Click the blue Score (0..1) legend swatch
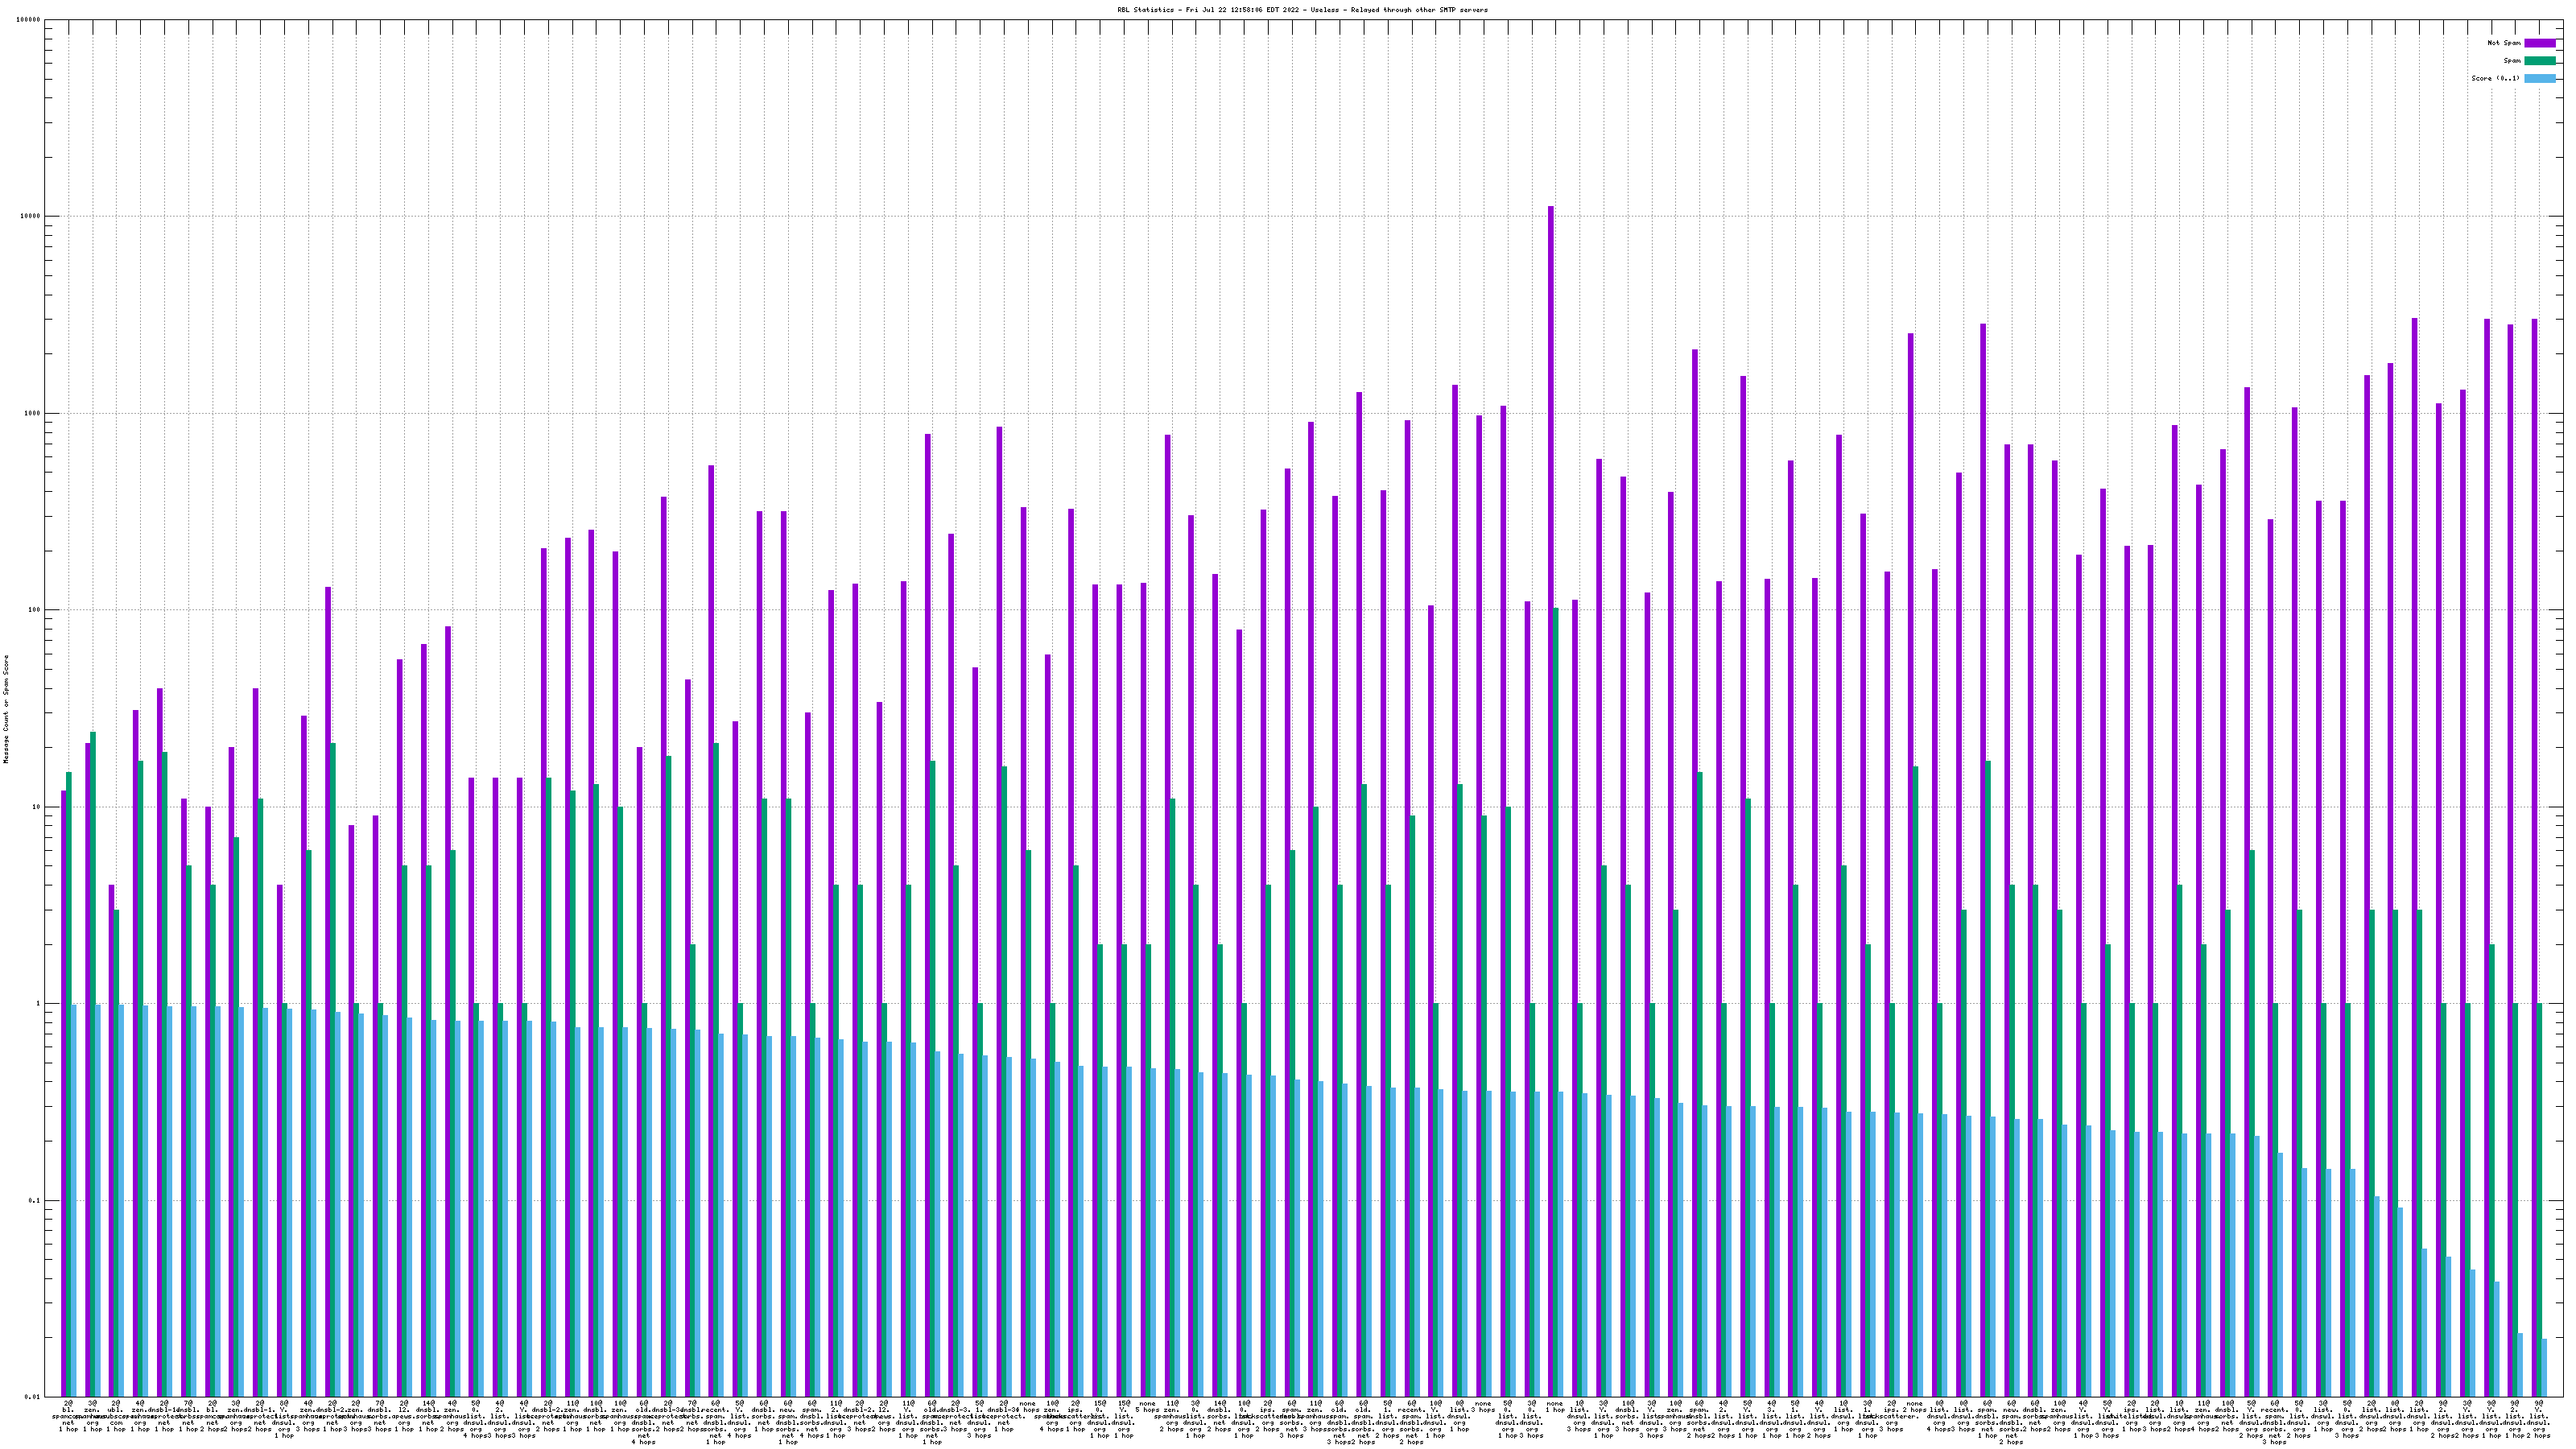 [x=2539, y=78]
